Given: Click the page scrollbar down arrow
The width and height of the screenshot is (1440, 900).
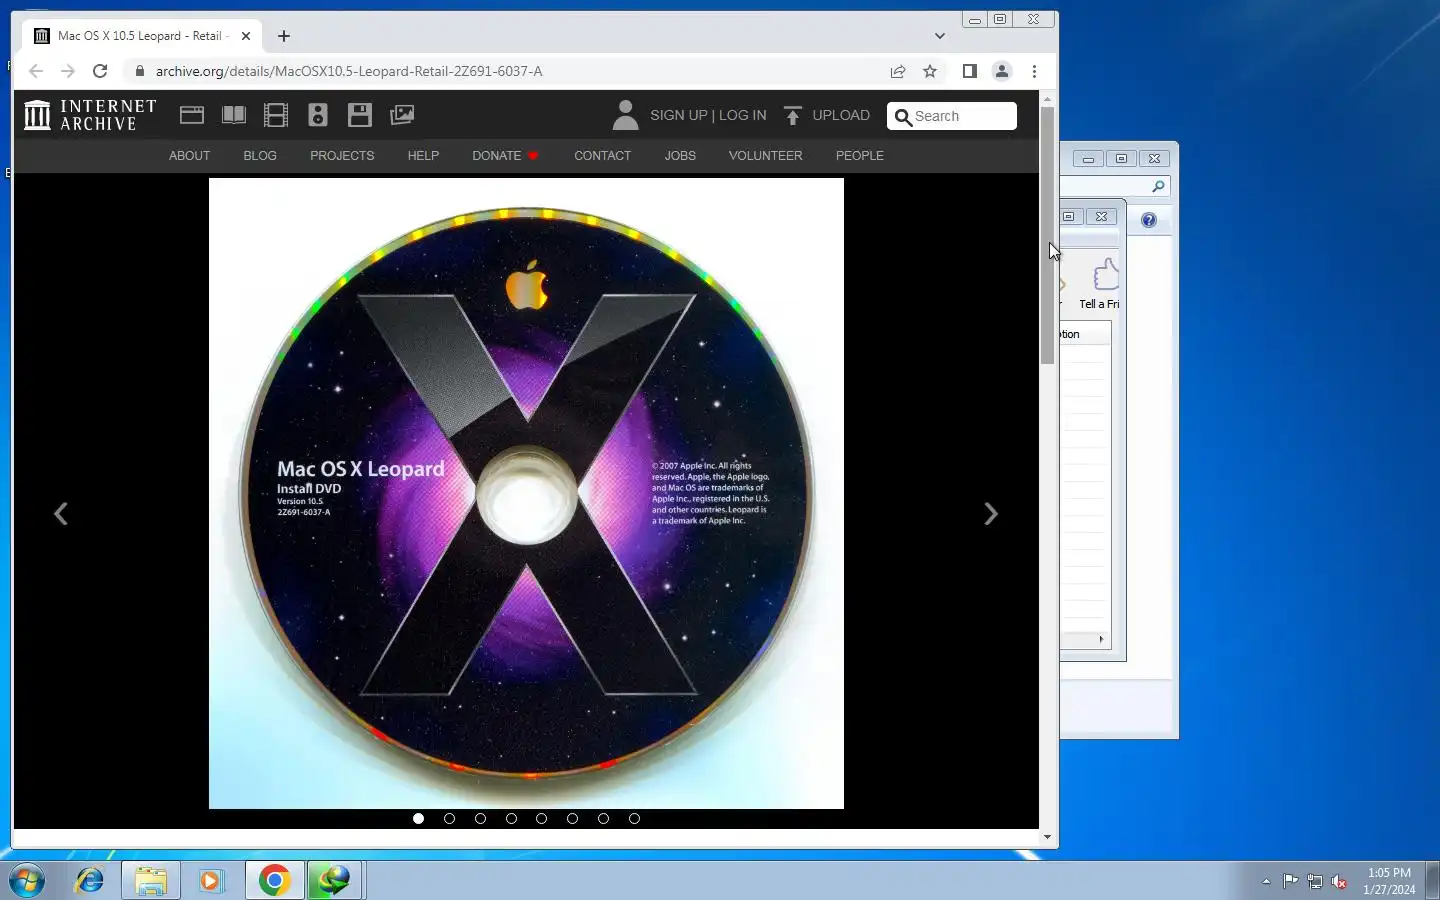Looking at the screenshot, I should [1047, 837].
